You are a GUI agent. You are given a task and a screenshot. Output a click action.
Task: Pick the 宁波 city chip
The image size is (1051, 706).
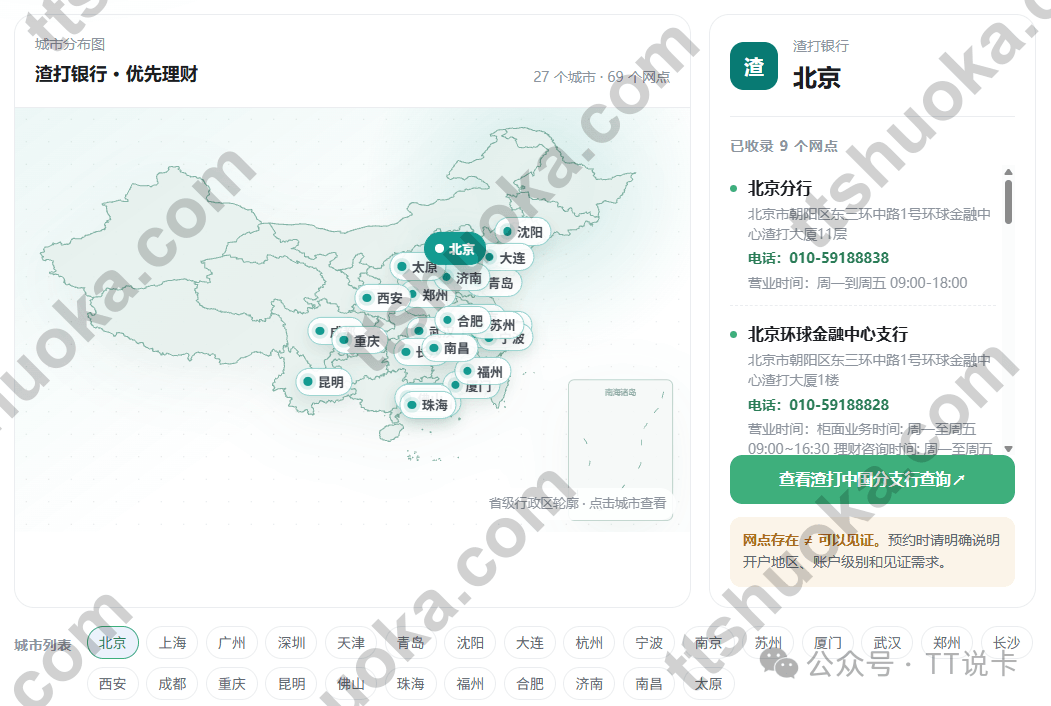click(649, 643)
